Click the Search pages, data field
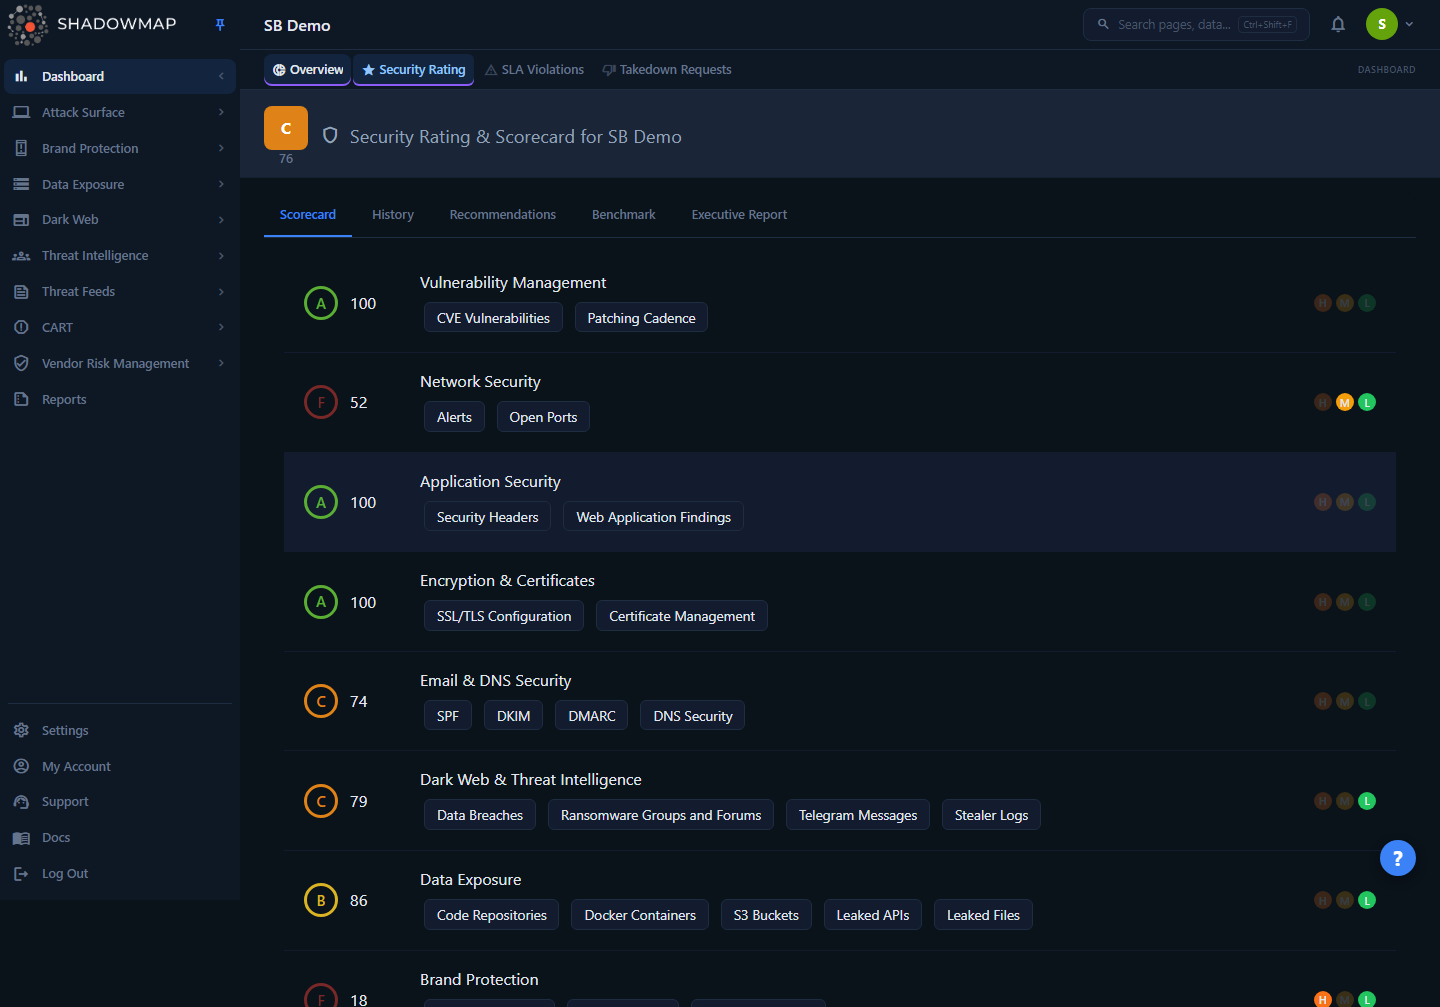 [x=1196, y=24]
